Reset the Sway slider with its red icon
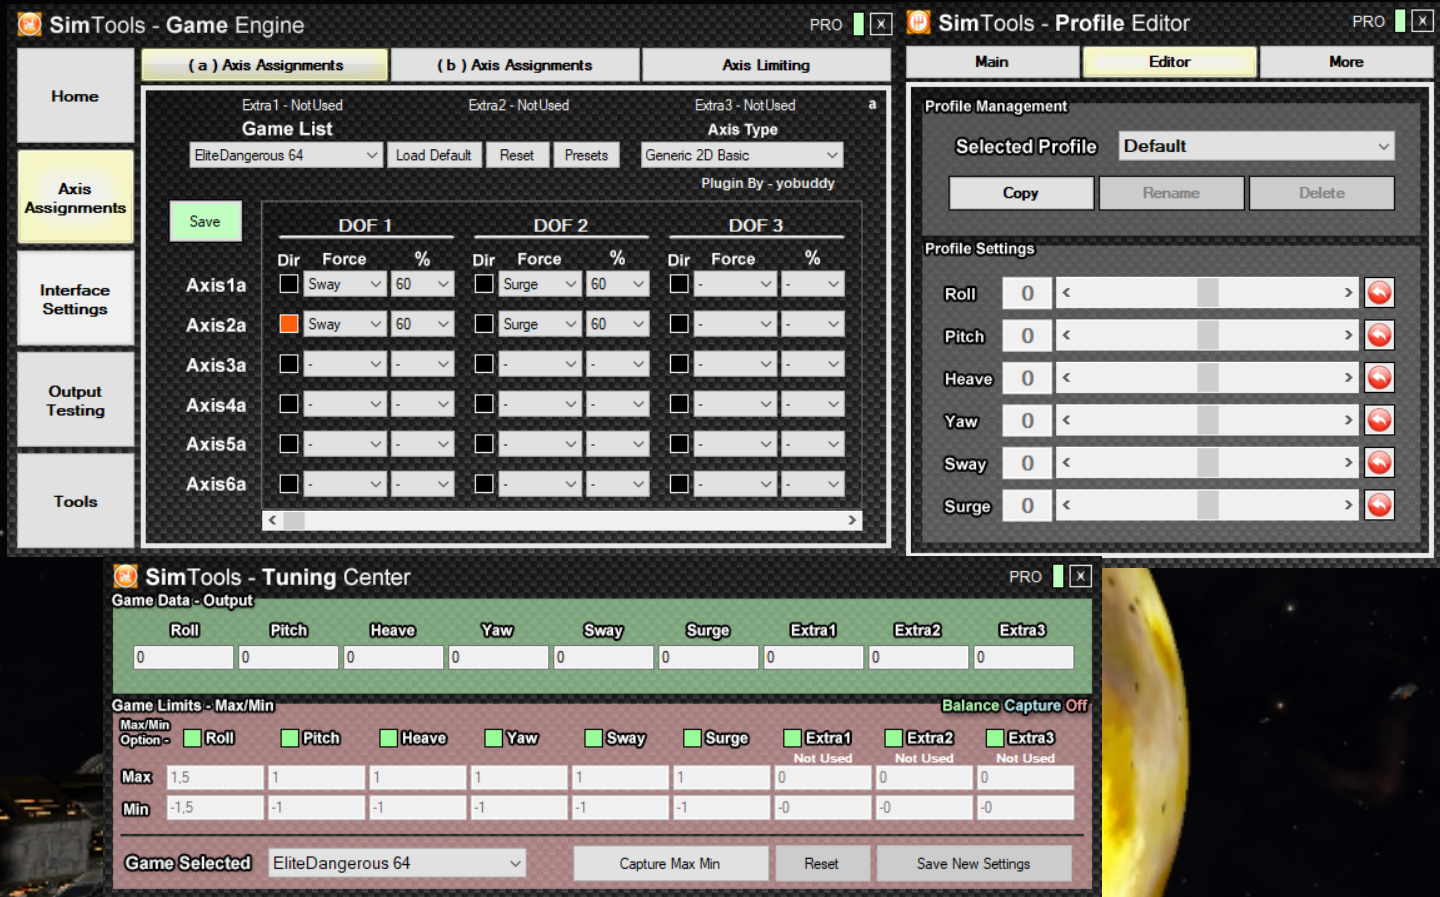Image resolution: width=1440 pixels, height=897 pixels. point(1379,463)
